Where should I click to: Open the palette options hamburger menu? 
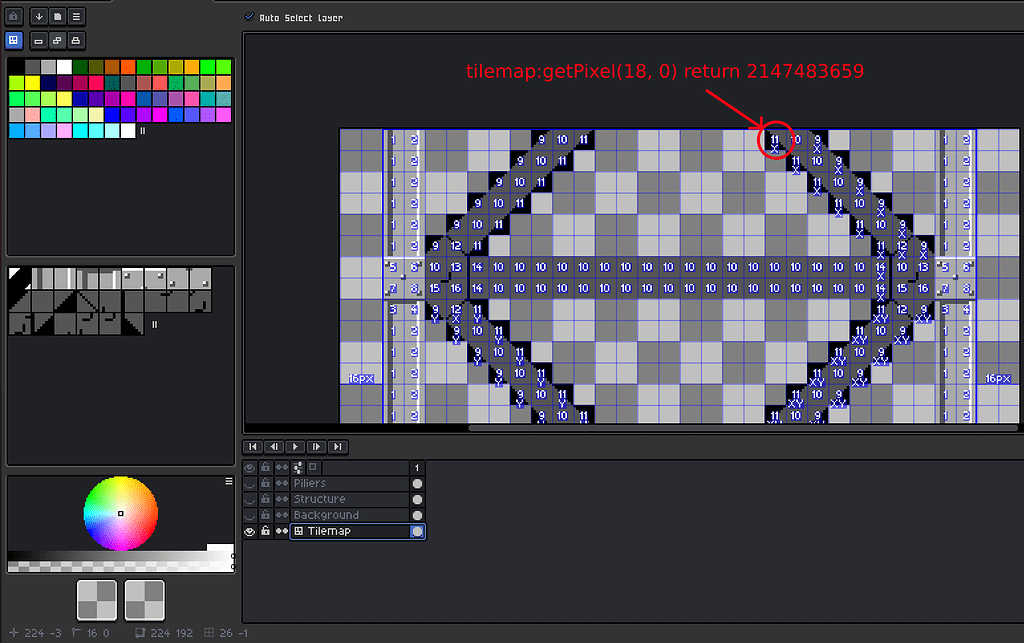click(228, 480)
